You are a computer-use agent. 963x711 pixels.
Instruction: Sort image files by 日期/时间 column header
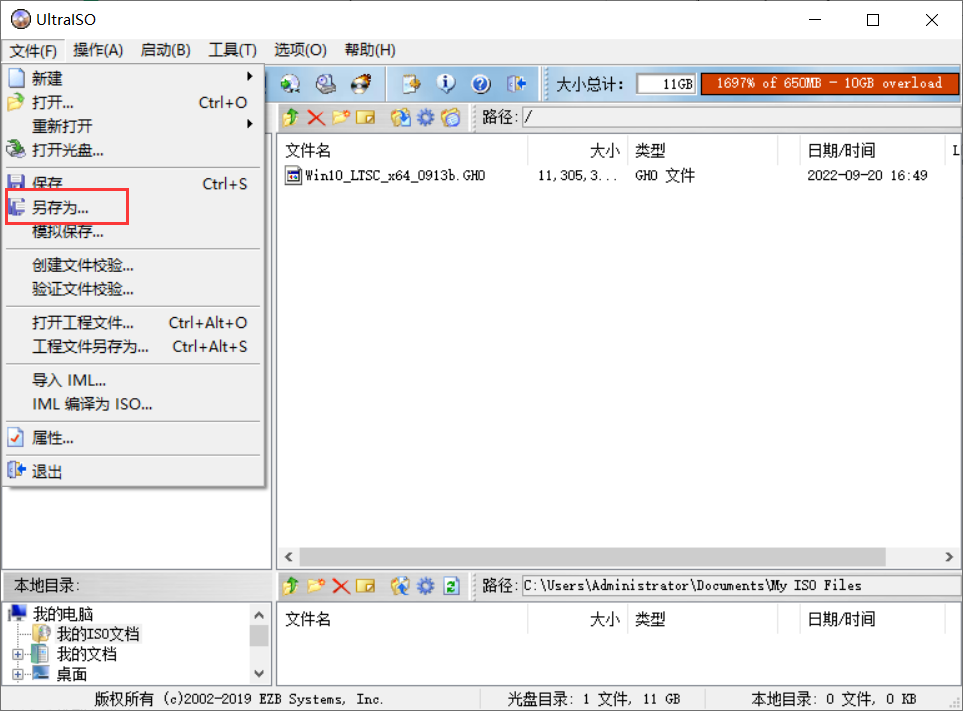[872, 150]
